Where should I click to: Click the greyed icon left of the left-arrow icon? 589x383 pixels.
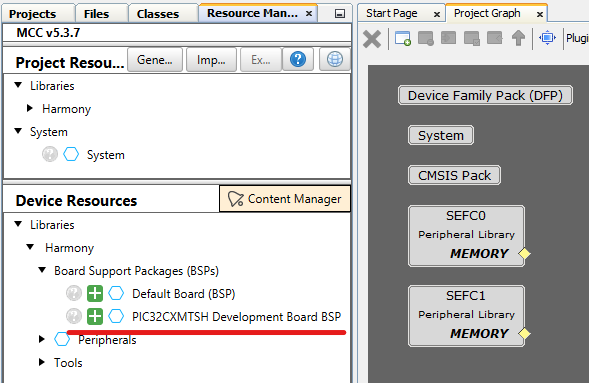point(472,38)
